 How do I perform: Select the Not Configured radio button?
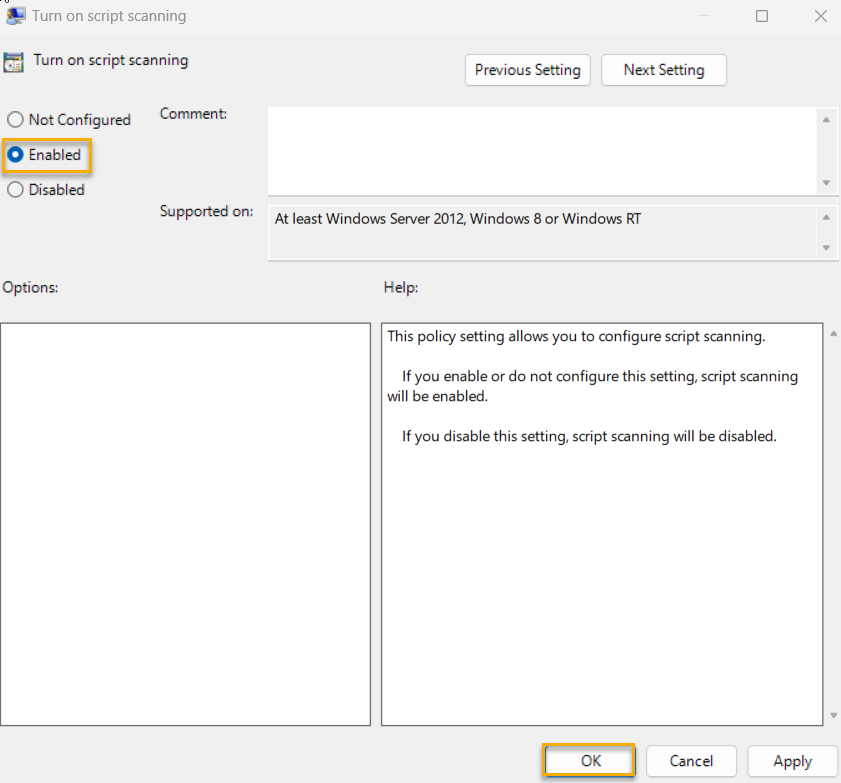(x=15, y=119)
